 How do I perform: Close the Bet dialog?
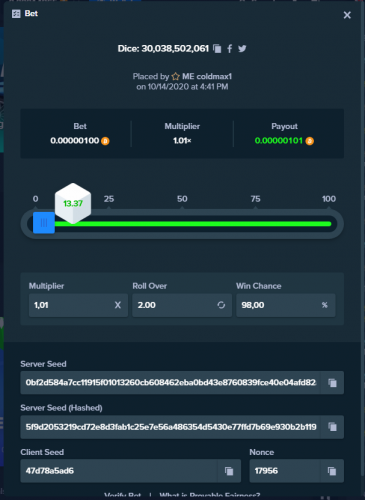(347, 15)
